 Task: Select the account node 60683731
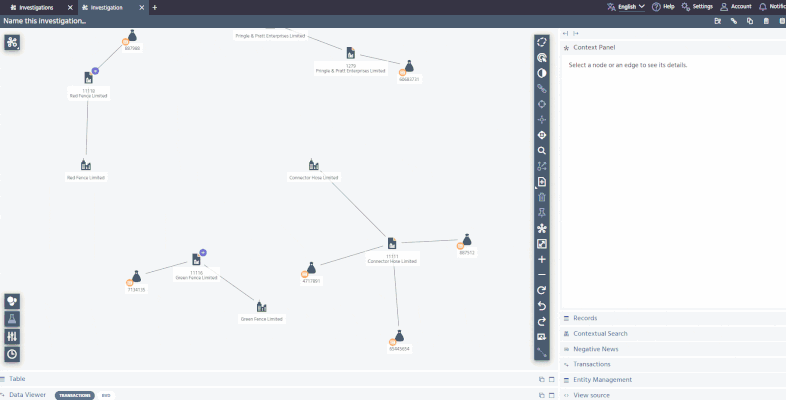(409, 66)
